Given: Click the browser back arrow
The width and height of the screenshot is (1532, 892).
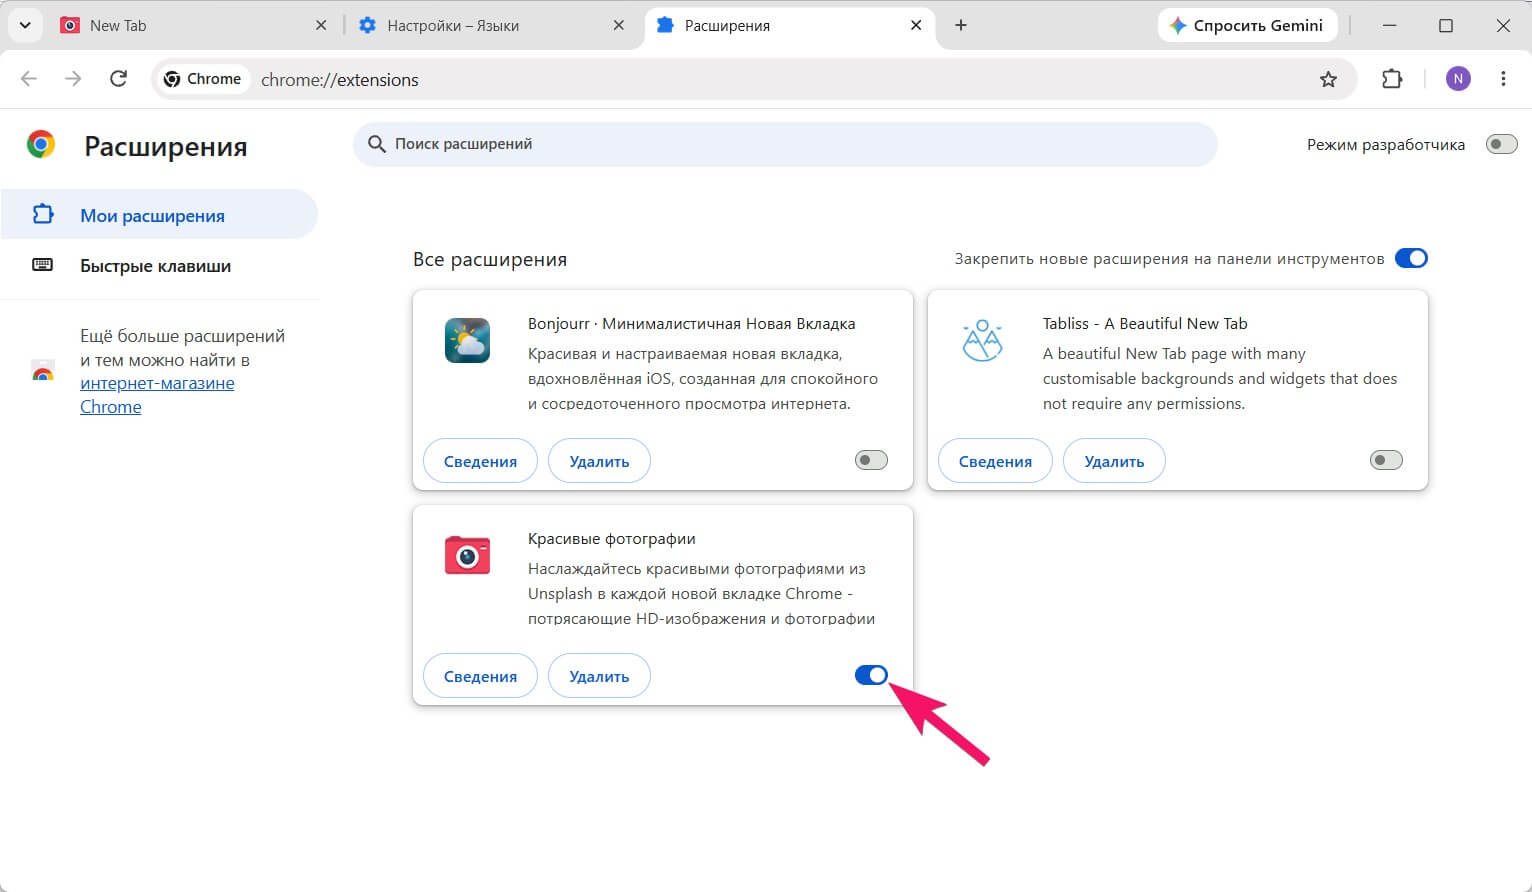Looking at the screenshot, I should (x=29, y=79).
